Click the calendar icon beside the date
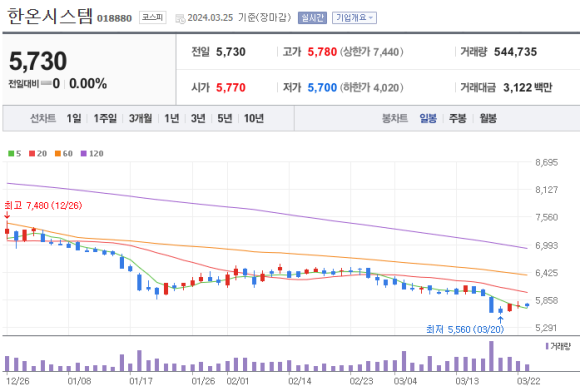Screen dimensions: 580x391 point(180,18)
